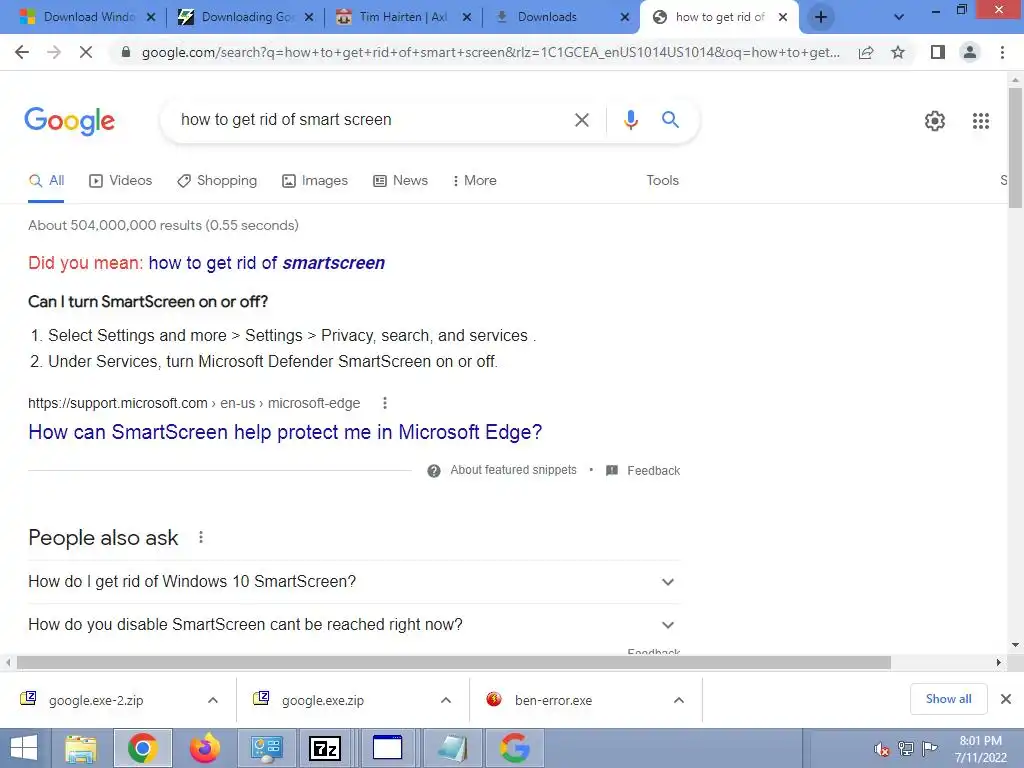This screenshot has width=1024, height=768.
Task: Open the Chrome side panel
Action: pos(938,52)
